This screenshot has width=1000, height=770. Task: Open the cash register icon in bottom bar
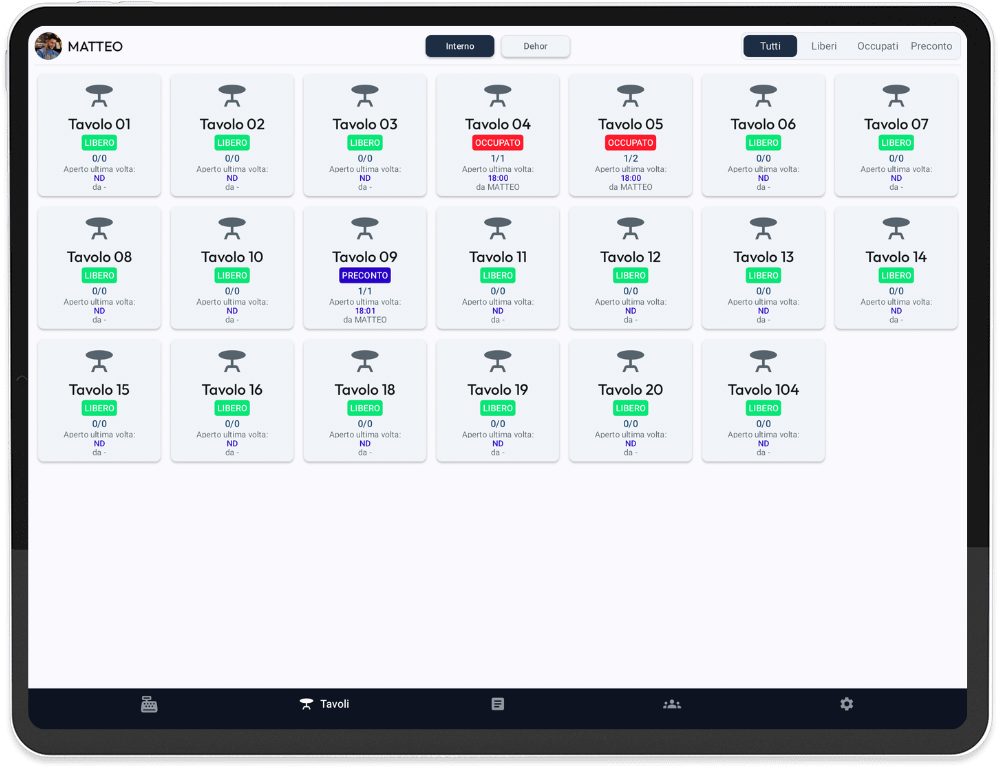coord(149,704)
